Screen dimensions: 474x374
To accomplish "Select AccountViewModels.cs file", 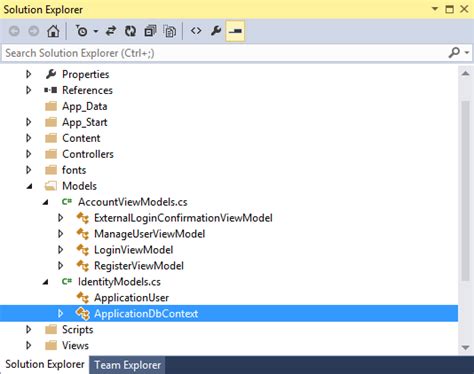I will [133, 202].
